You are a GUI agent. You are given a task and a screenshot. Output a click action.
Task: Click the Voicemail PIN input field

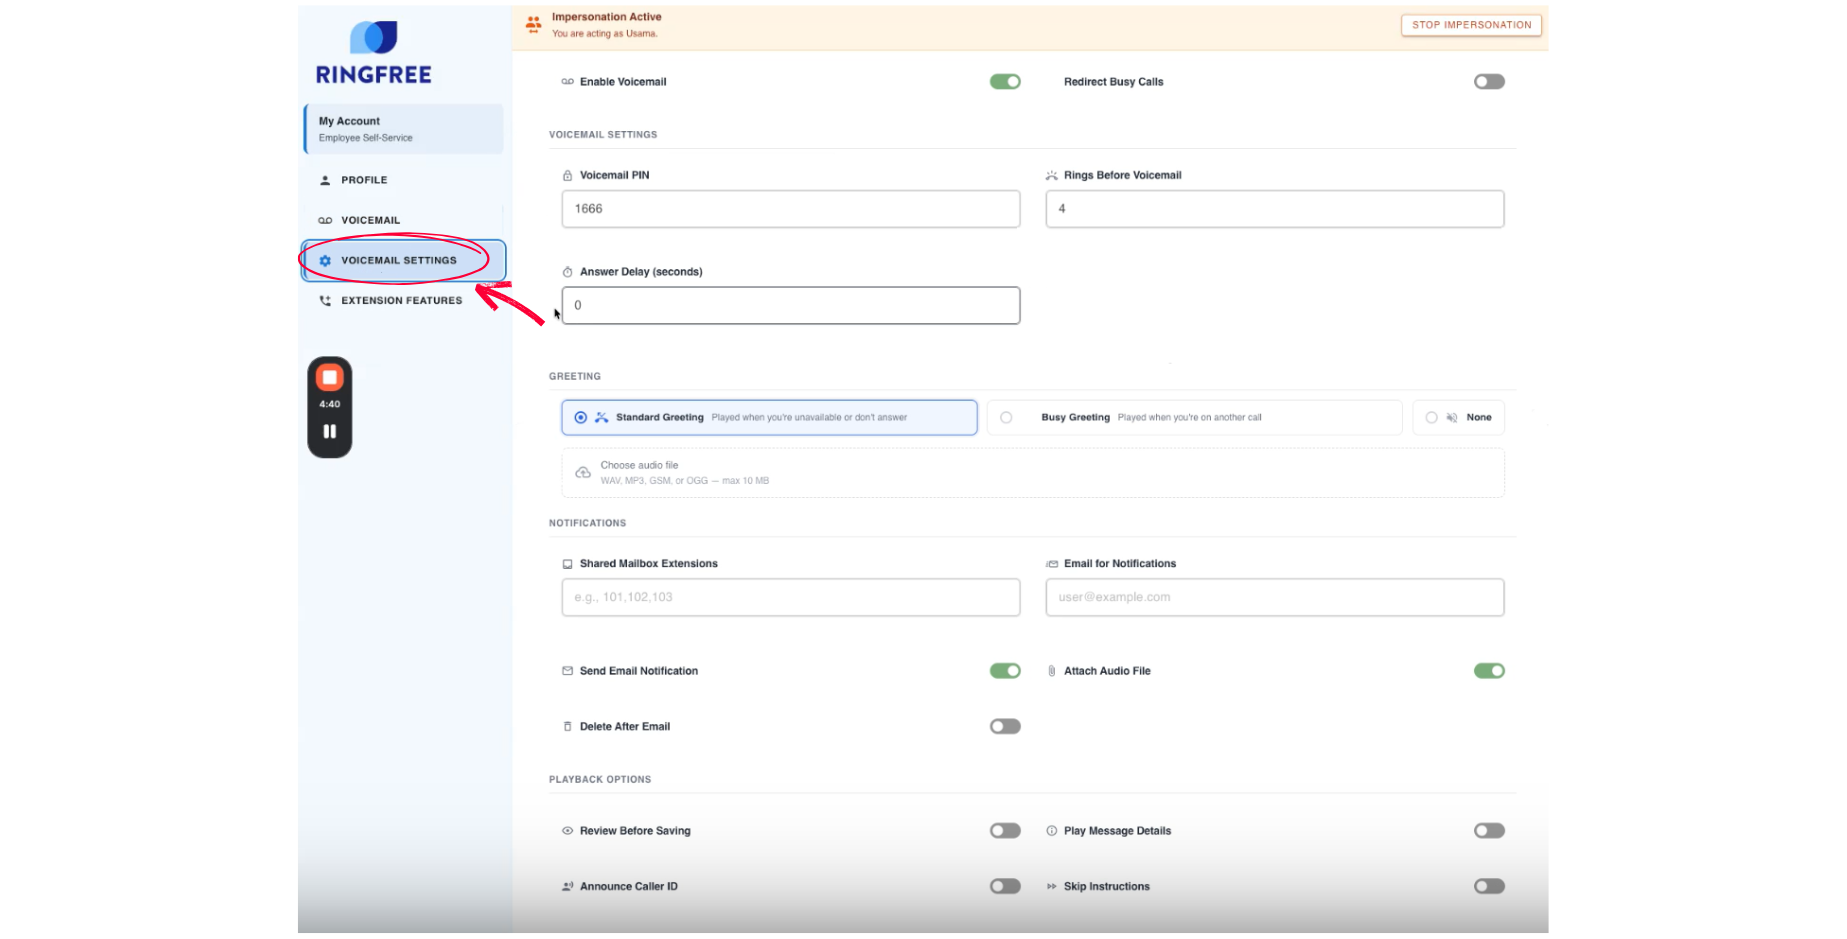click(790, 209)
